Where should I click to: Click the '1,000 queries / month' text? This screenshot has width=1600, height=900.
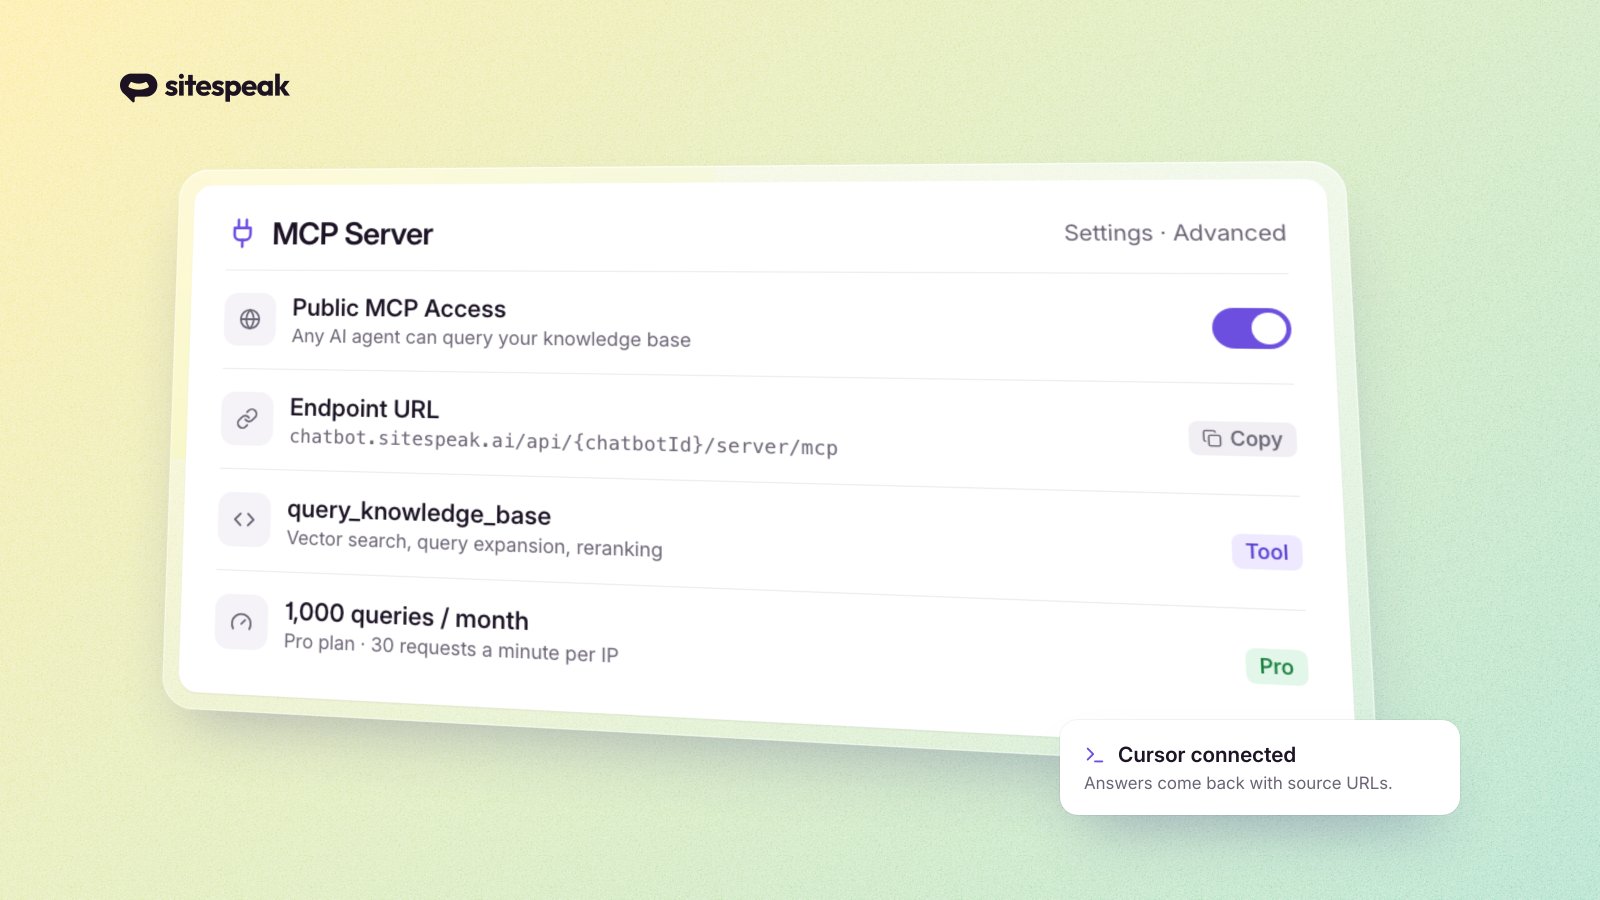406,616
